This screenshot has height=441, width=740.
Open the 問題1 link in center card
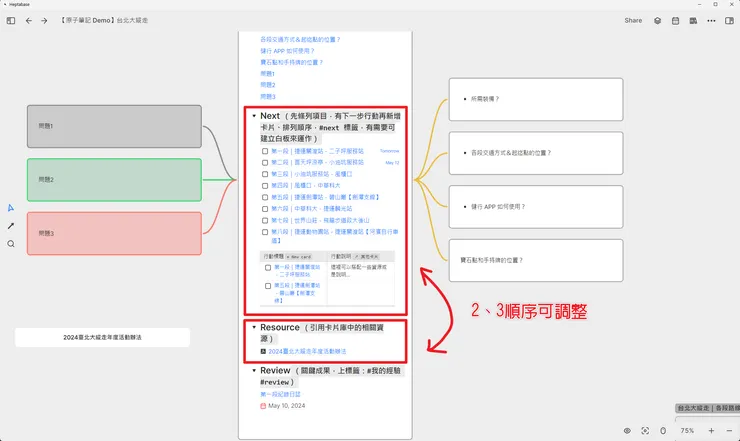click(x=268, y=74)
